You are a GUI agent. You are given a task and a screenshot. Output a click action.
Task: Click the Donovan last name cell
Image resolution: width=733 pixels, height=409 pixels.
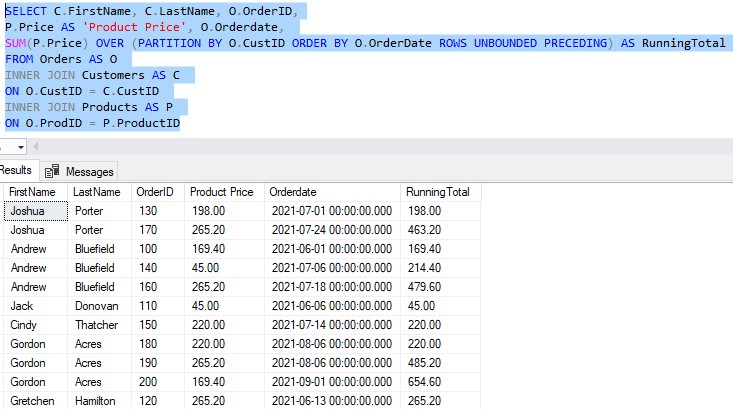pyautogui.click(x=100, y=306)
